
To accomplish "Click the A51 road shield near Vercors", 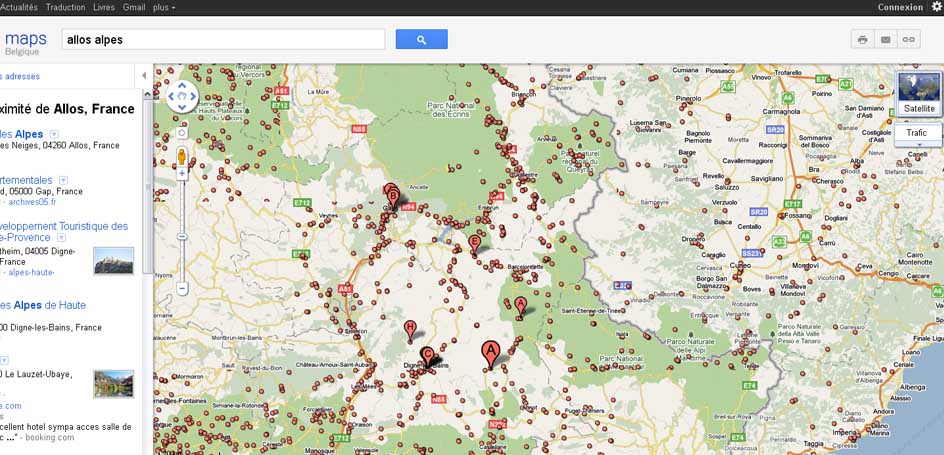I will tap(281, 90).
